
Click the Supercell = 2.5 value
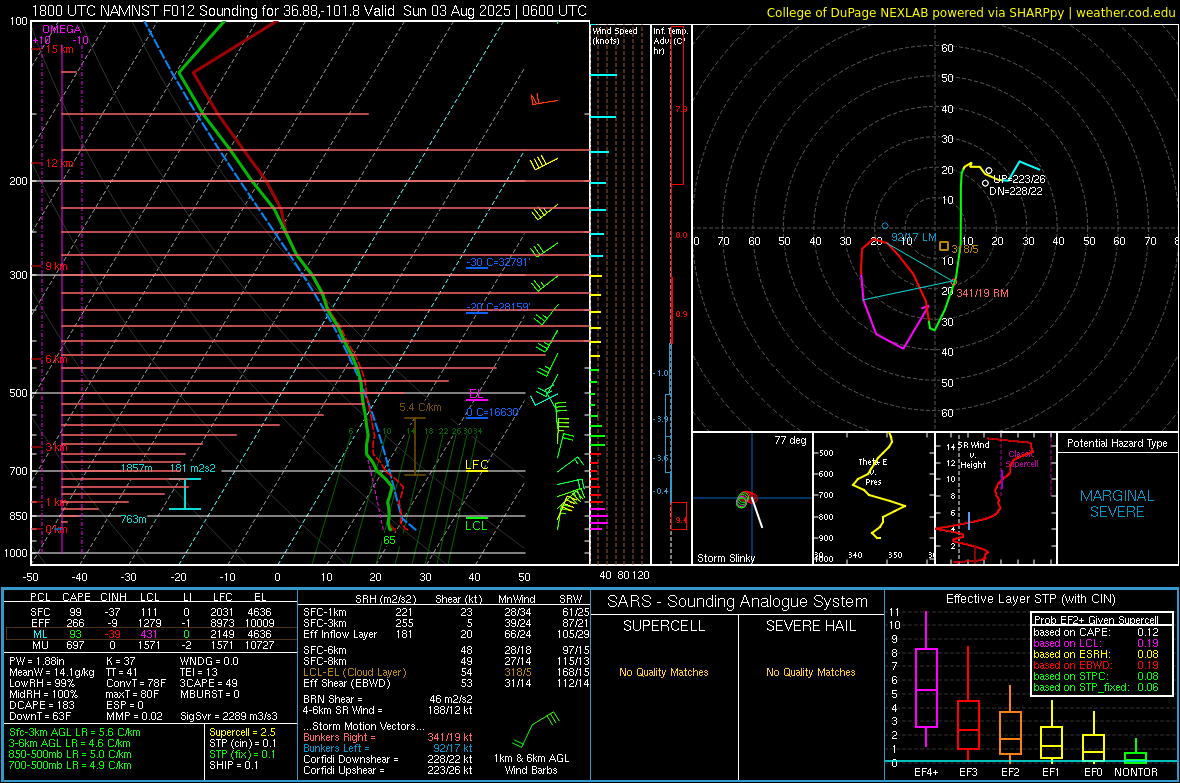[x=242, y=733]
